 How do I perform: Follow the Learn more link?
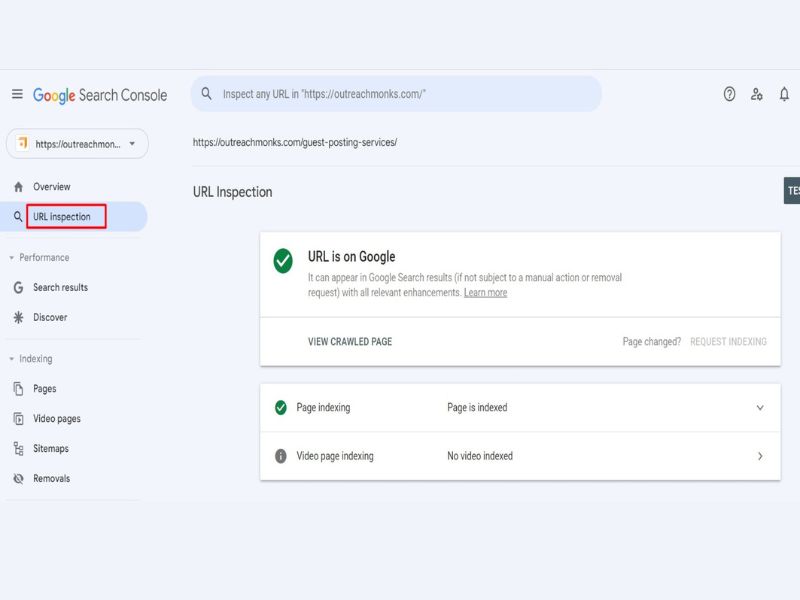(485, 293)
